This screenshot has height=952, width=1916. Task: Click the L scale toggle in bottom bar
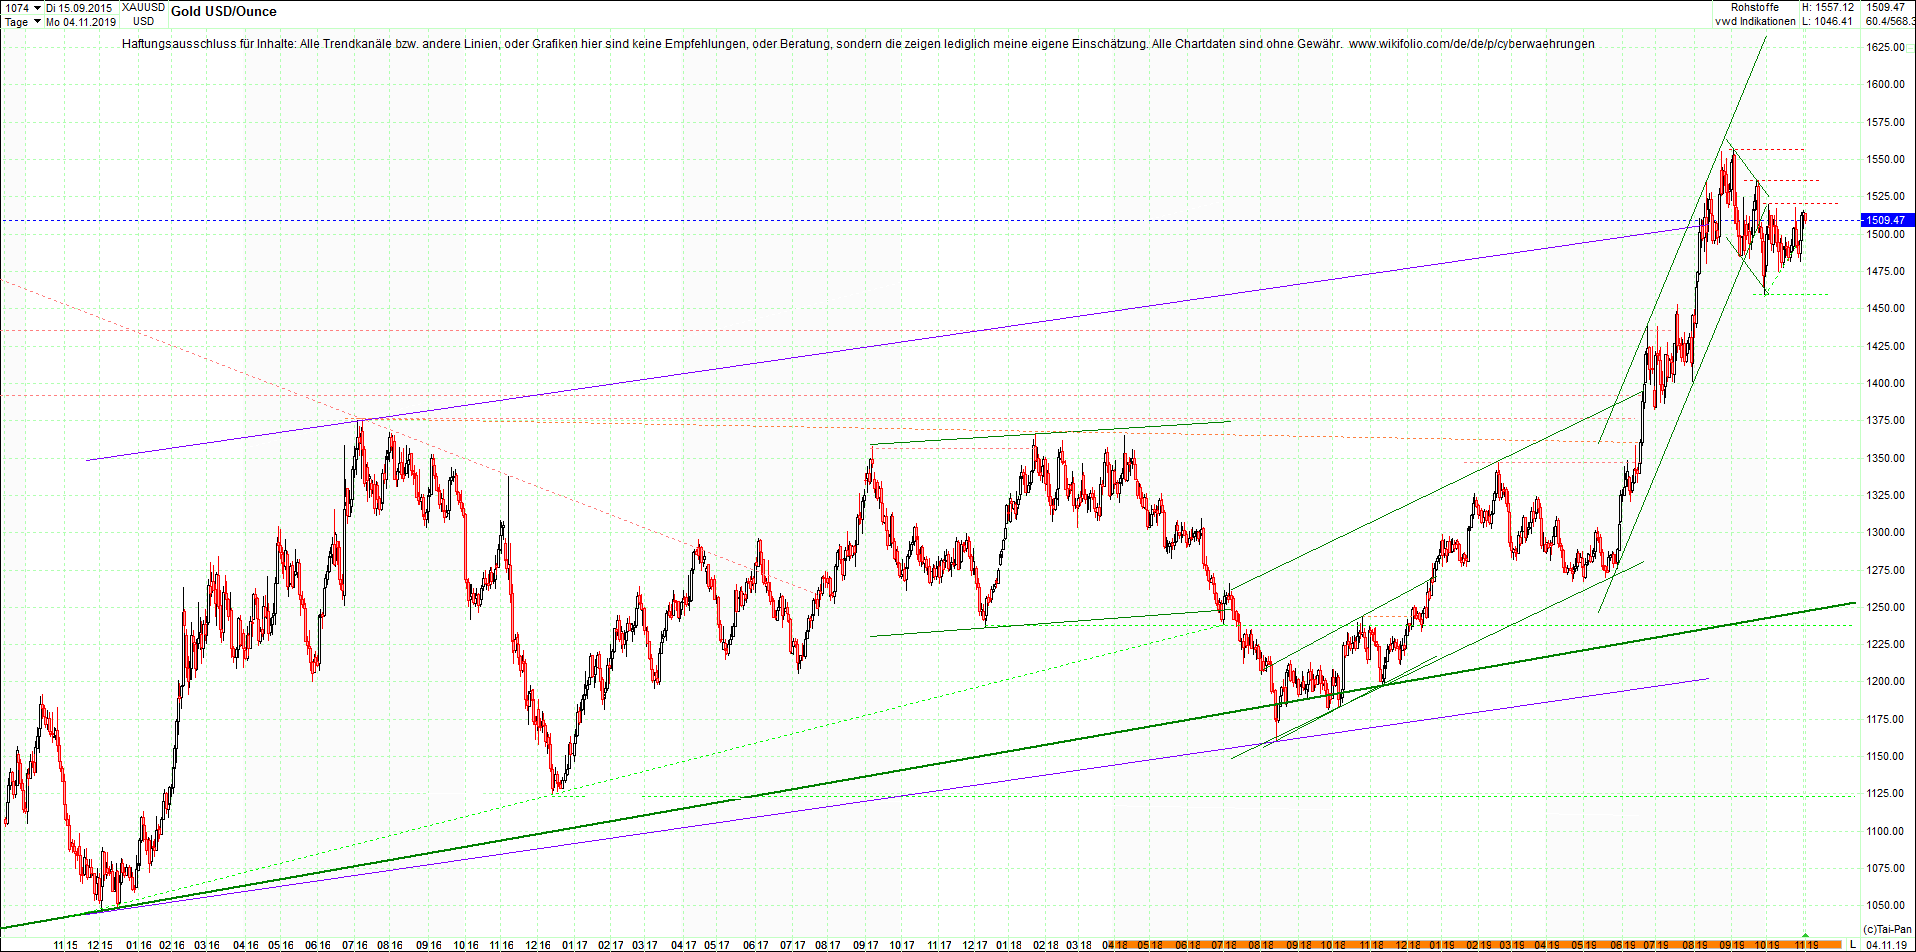tap(1853, 944)
